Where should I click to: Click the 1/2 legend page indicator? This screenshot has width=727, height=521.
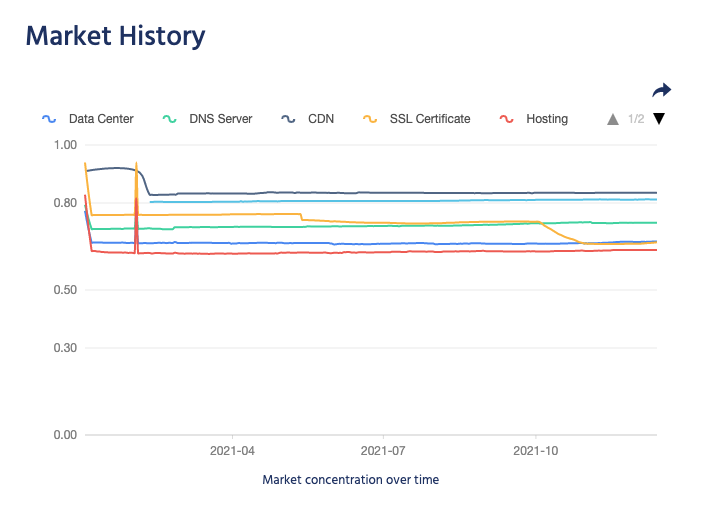[x=636, y=119]
